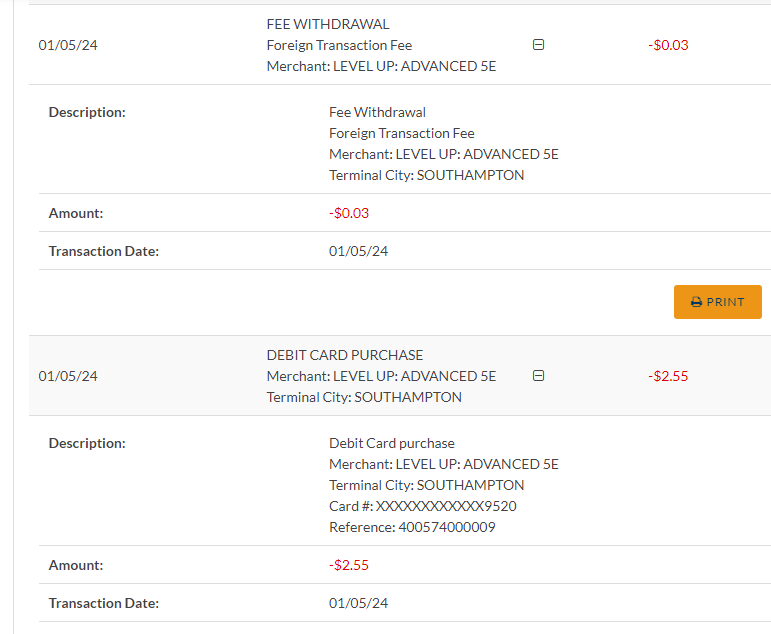
Task: Click the Debit Card Purchase row's 01/05/24 date
Action: click(x=68, y=376)
